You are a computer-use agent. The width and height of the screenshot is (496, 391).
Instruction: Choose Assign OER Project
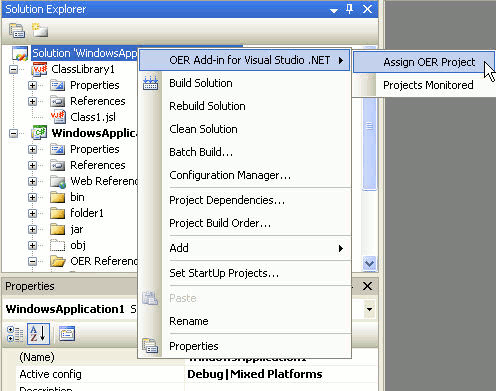(423, 62)
